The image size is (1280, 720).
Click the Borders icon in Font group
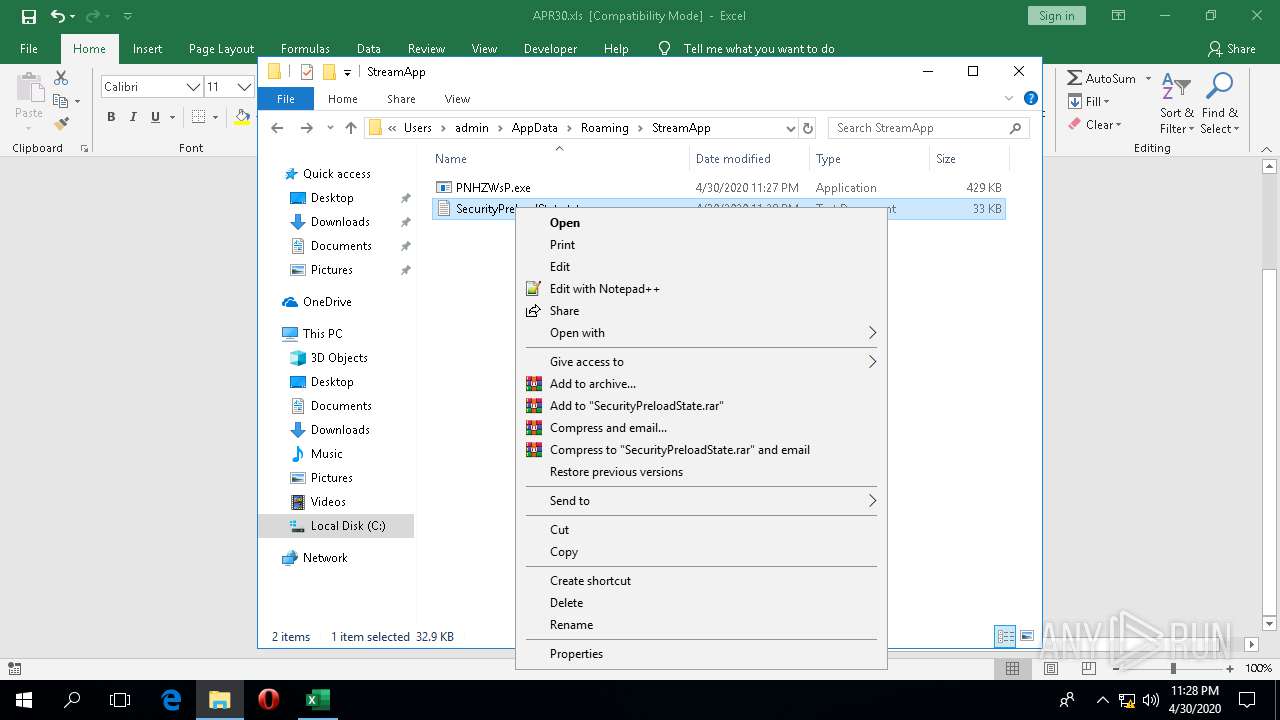[x=199, y=117]
